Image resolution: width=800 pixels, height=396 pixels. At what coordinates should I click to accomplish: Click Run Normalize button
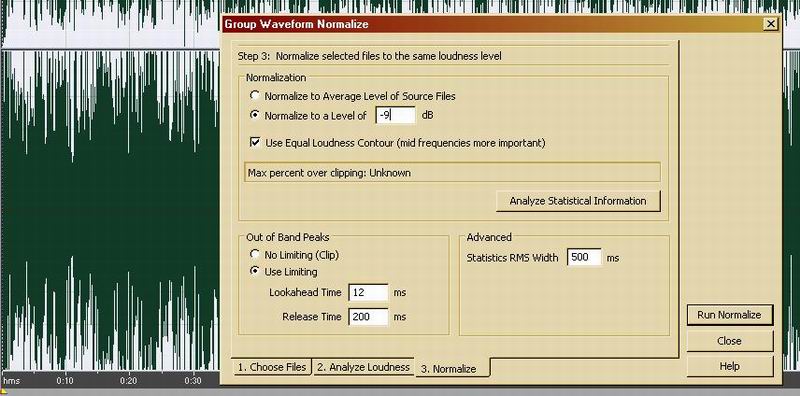click(x=730, y=315)
